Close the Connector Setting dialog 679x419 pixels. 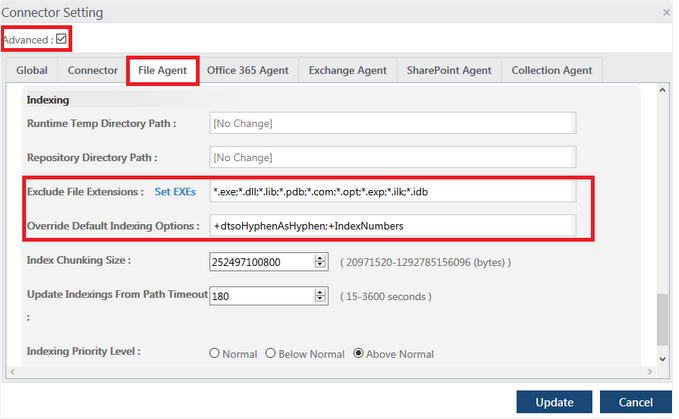[x=666, y=13]
